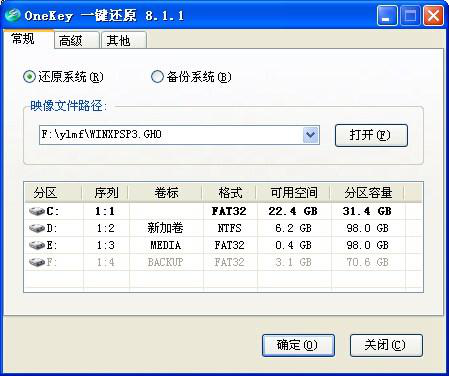Click the E: drive icon
Viewport: 449px width, 376px height.
click(36, 245)
